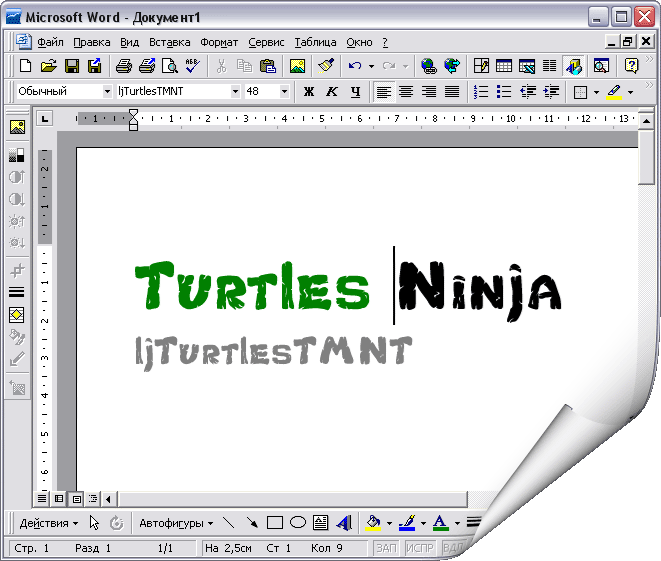This screenshot has width=661, height=561.
Task: Center align the text
Action: click(406, 91)
